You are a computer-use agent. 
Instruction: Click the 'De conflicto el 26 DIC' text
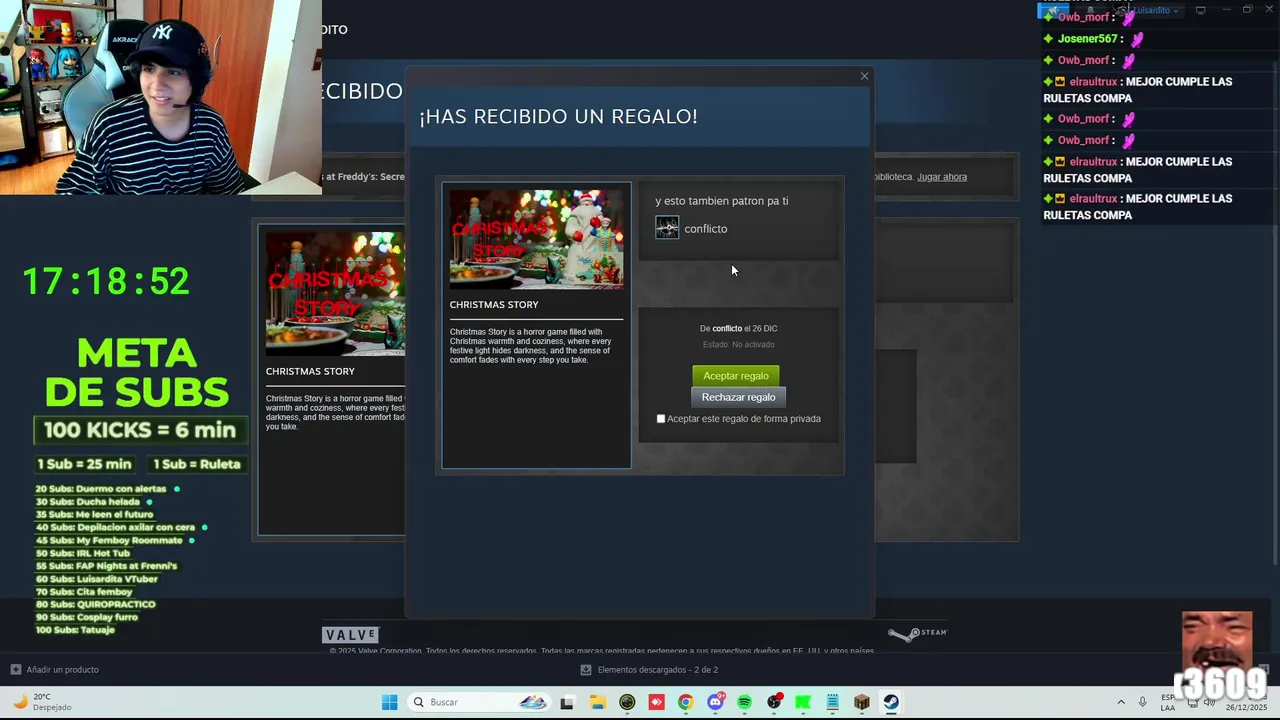(x=738, y=329)
